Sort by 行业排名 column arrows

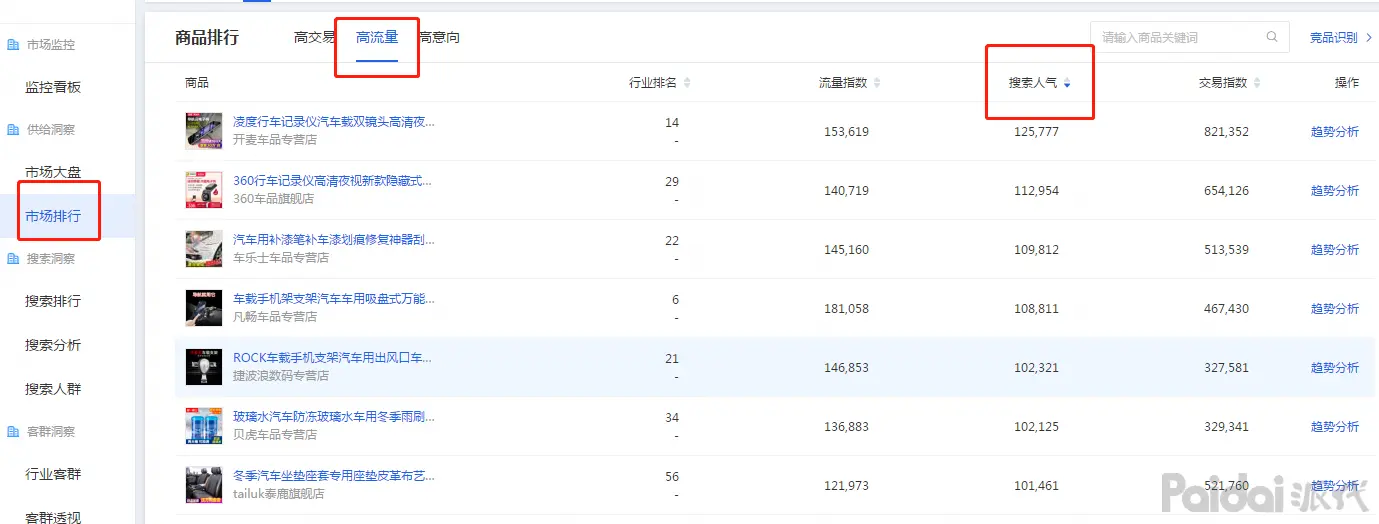click(686, 83)
